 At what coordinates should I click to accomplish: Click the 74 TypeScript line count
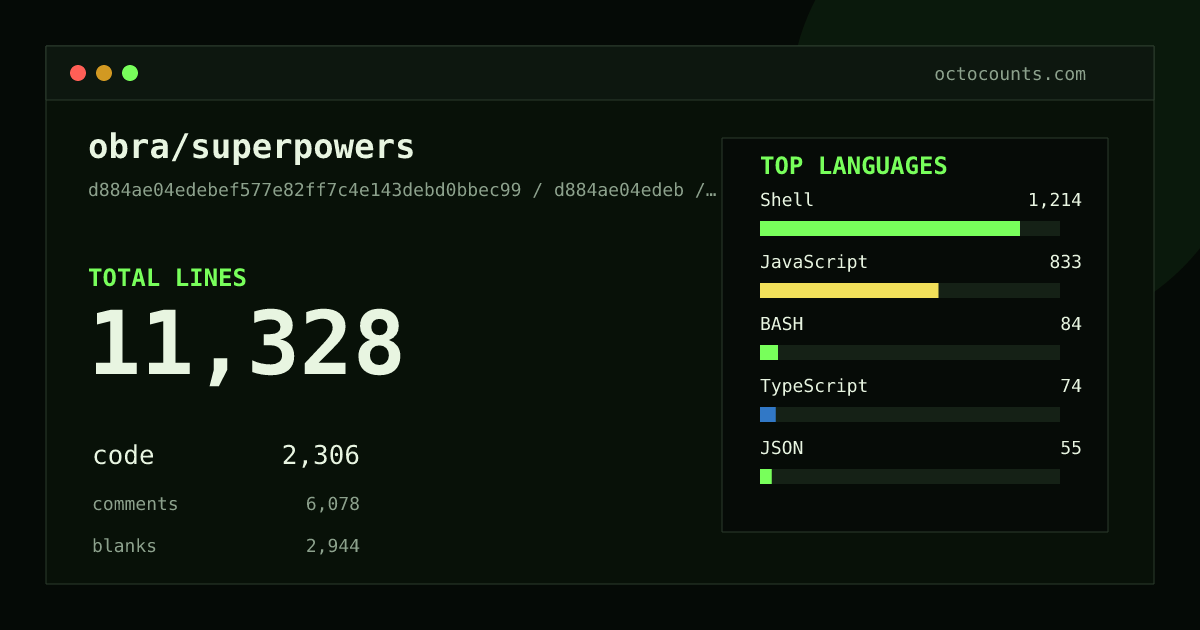1071,386
